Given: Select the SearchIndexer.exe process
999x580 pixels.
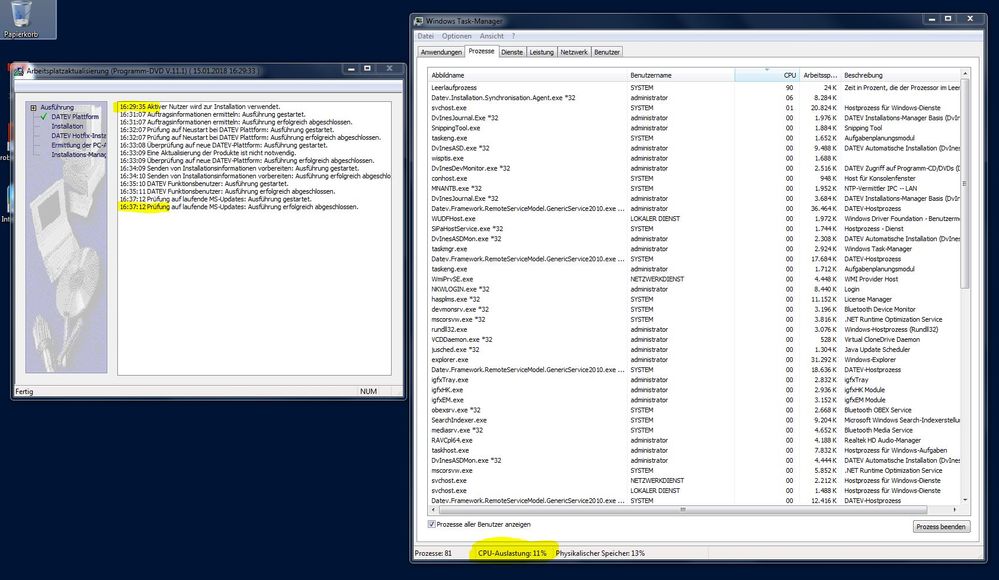Looking at the screenshot, I should pos(694,420).
